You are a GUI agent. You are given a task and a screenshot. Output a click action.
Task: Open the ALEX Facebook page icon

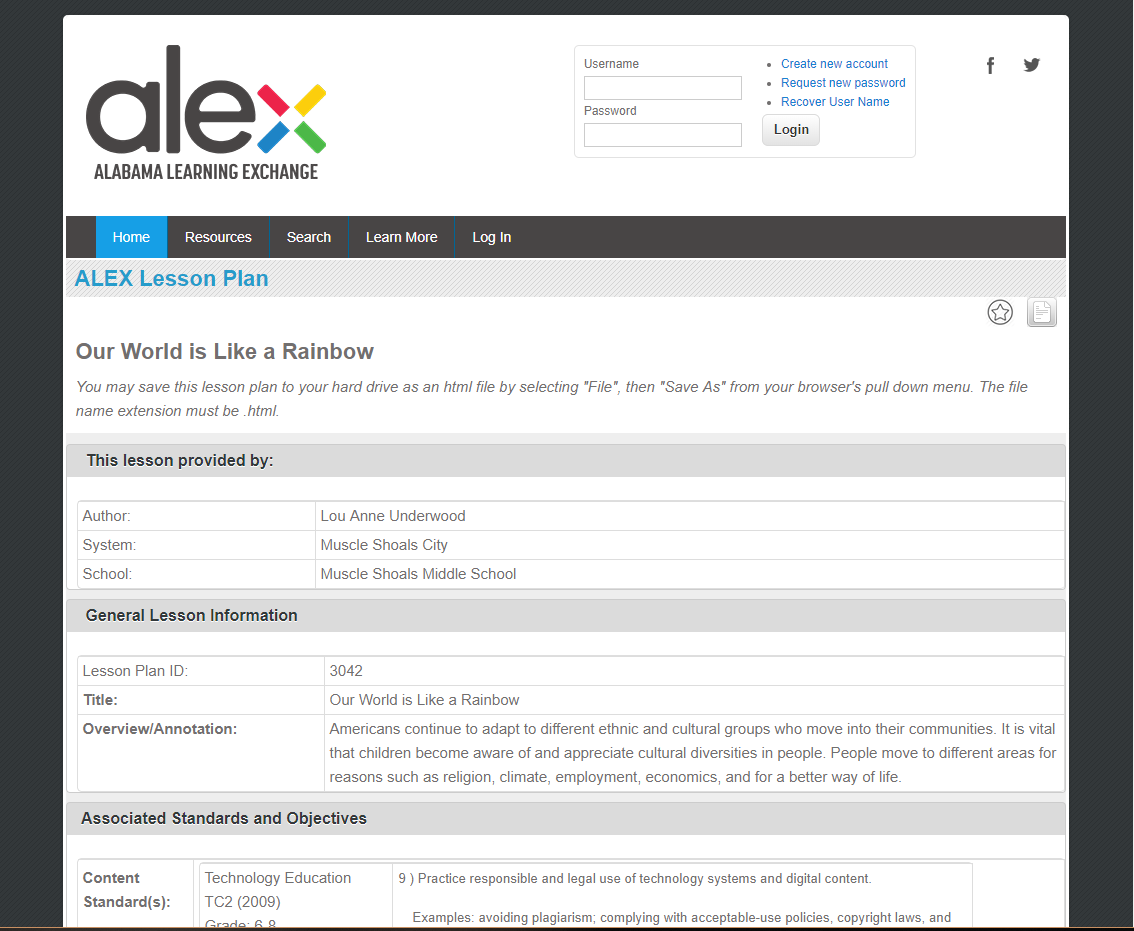point(990,66)
